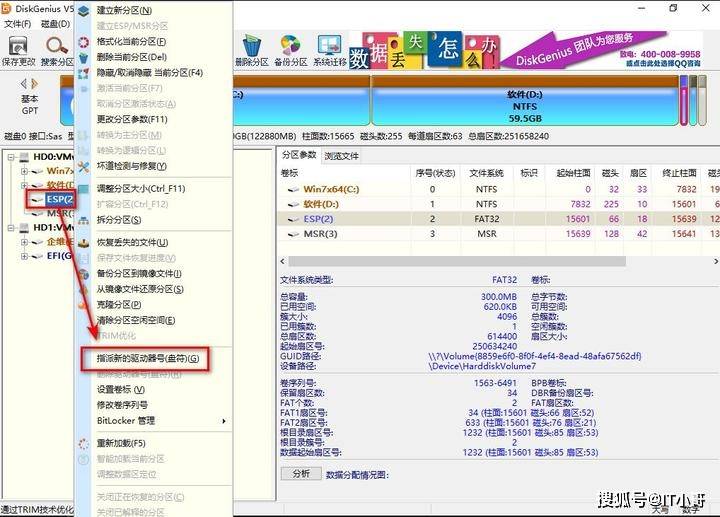Select 克隆分区(P) menu entry
This screenshot has height=517, width=720.
pos(119,305)
